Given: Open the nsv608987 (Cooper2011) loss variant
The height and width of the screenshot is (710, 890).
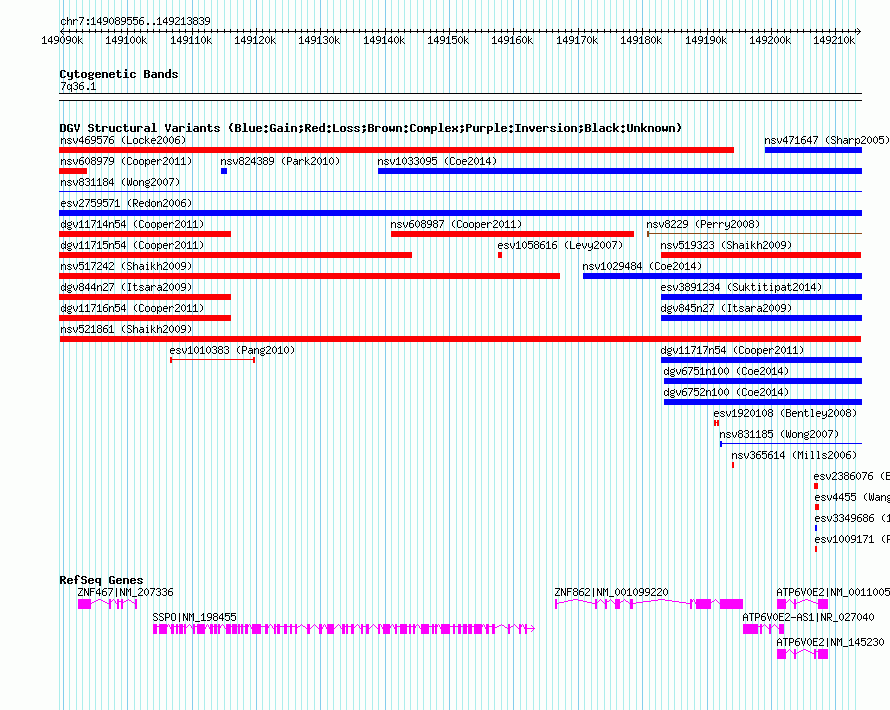Looking at the screenshot, I should click(x=513, y=234).
